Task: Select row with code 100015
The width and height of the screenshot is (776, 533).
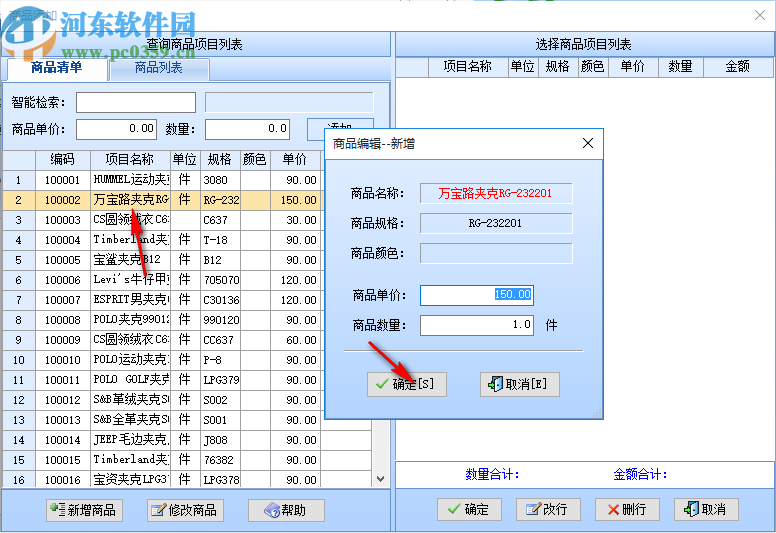Action: click(187, 460)
